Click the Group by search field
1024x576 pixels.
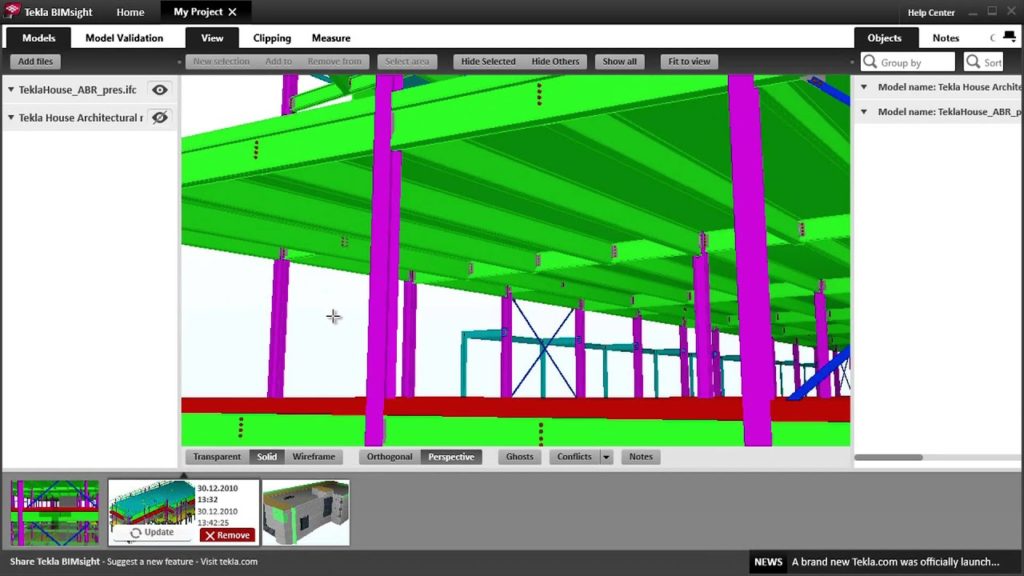(908, 62)
